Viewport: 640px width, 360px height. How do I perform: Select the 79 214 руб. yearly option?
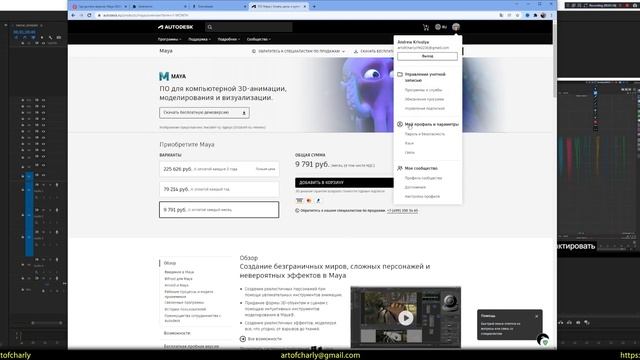pyautogui.click(x=219, y=189)
